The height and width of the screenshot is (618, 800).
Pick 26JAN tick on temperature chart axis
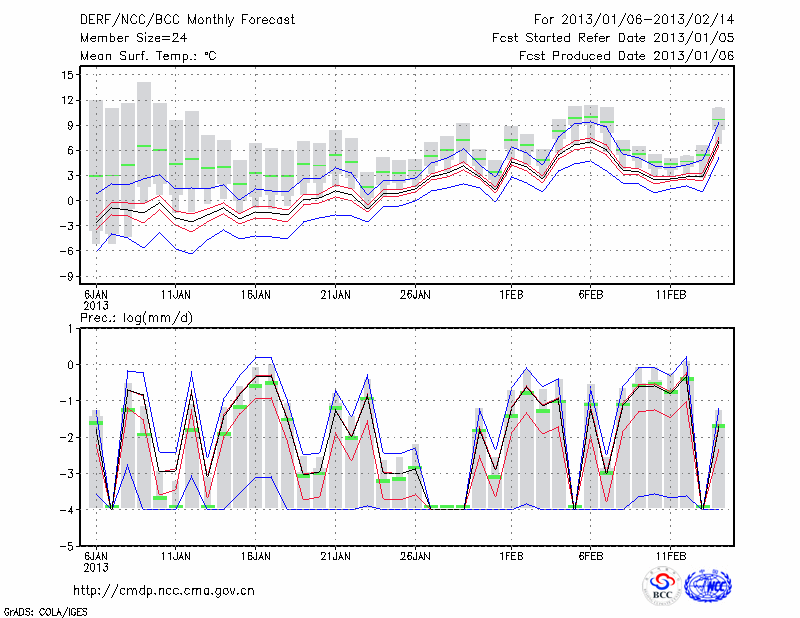[x=415, y=295]
